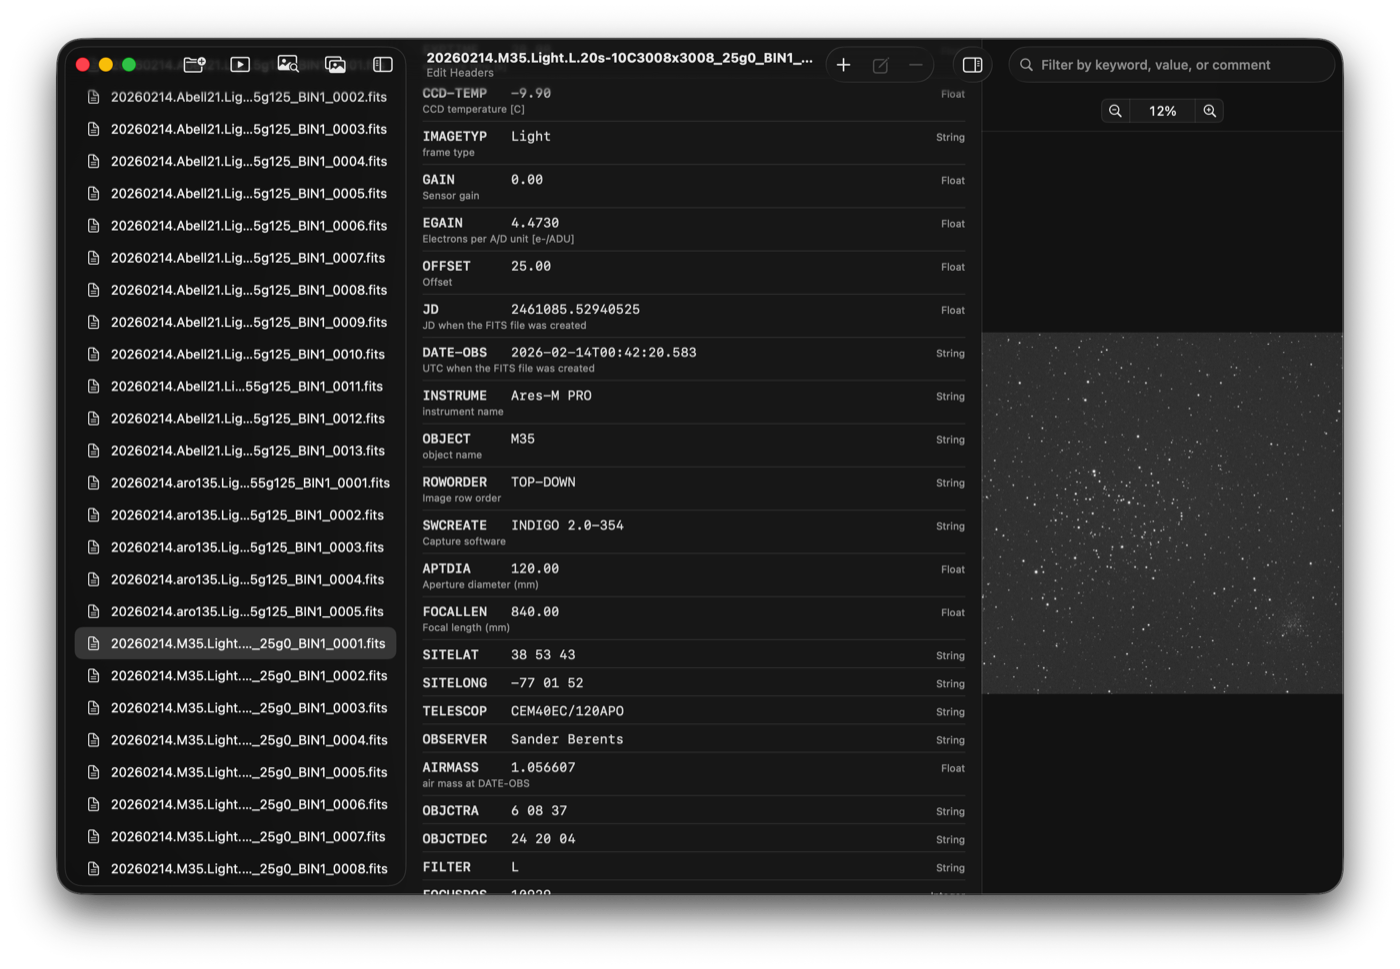Toggle the right image preview panel

(x=972, y=65)
